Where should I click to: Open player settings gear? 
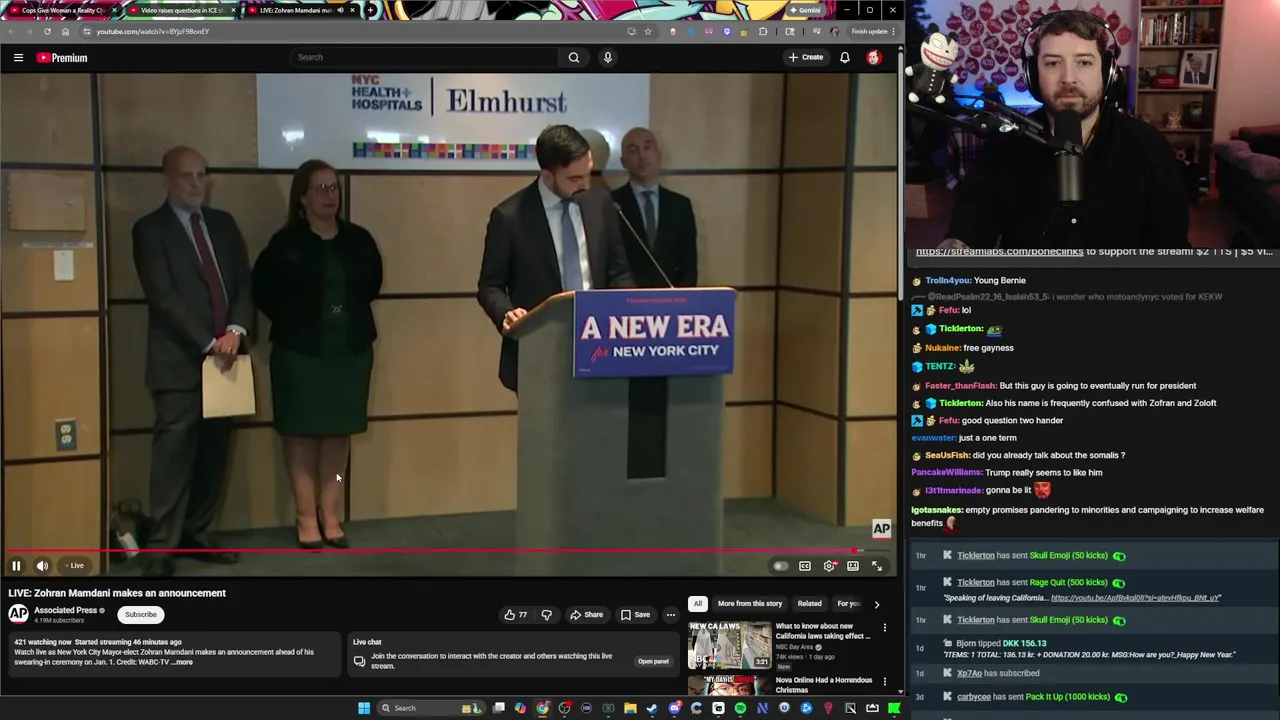pos(829,566)
